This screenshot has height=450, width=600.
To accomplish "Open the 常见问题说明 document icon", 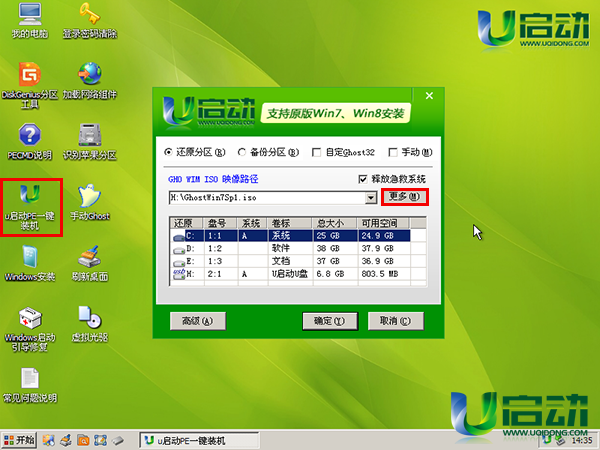I will click(30, 385).
